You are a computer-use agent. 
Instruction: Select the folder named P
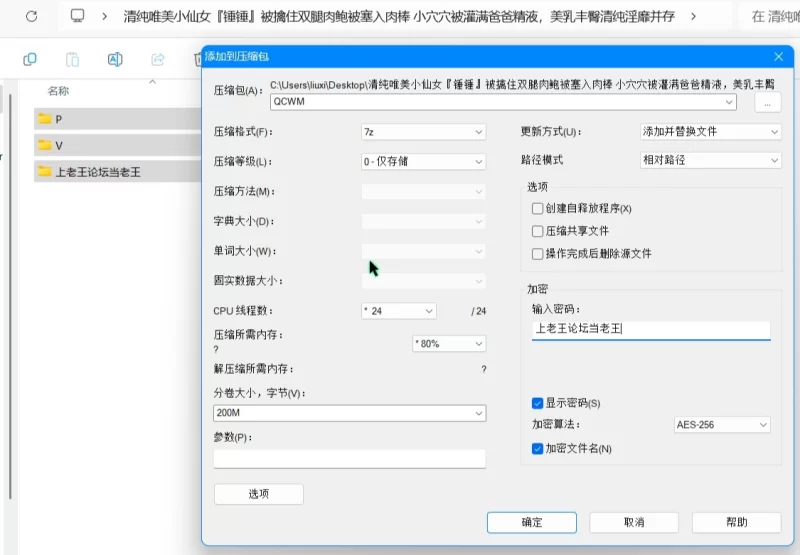(118, 119)
